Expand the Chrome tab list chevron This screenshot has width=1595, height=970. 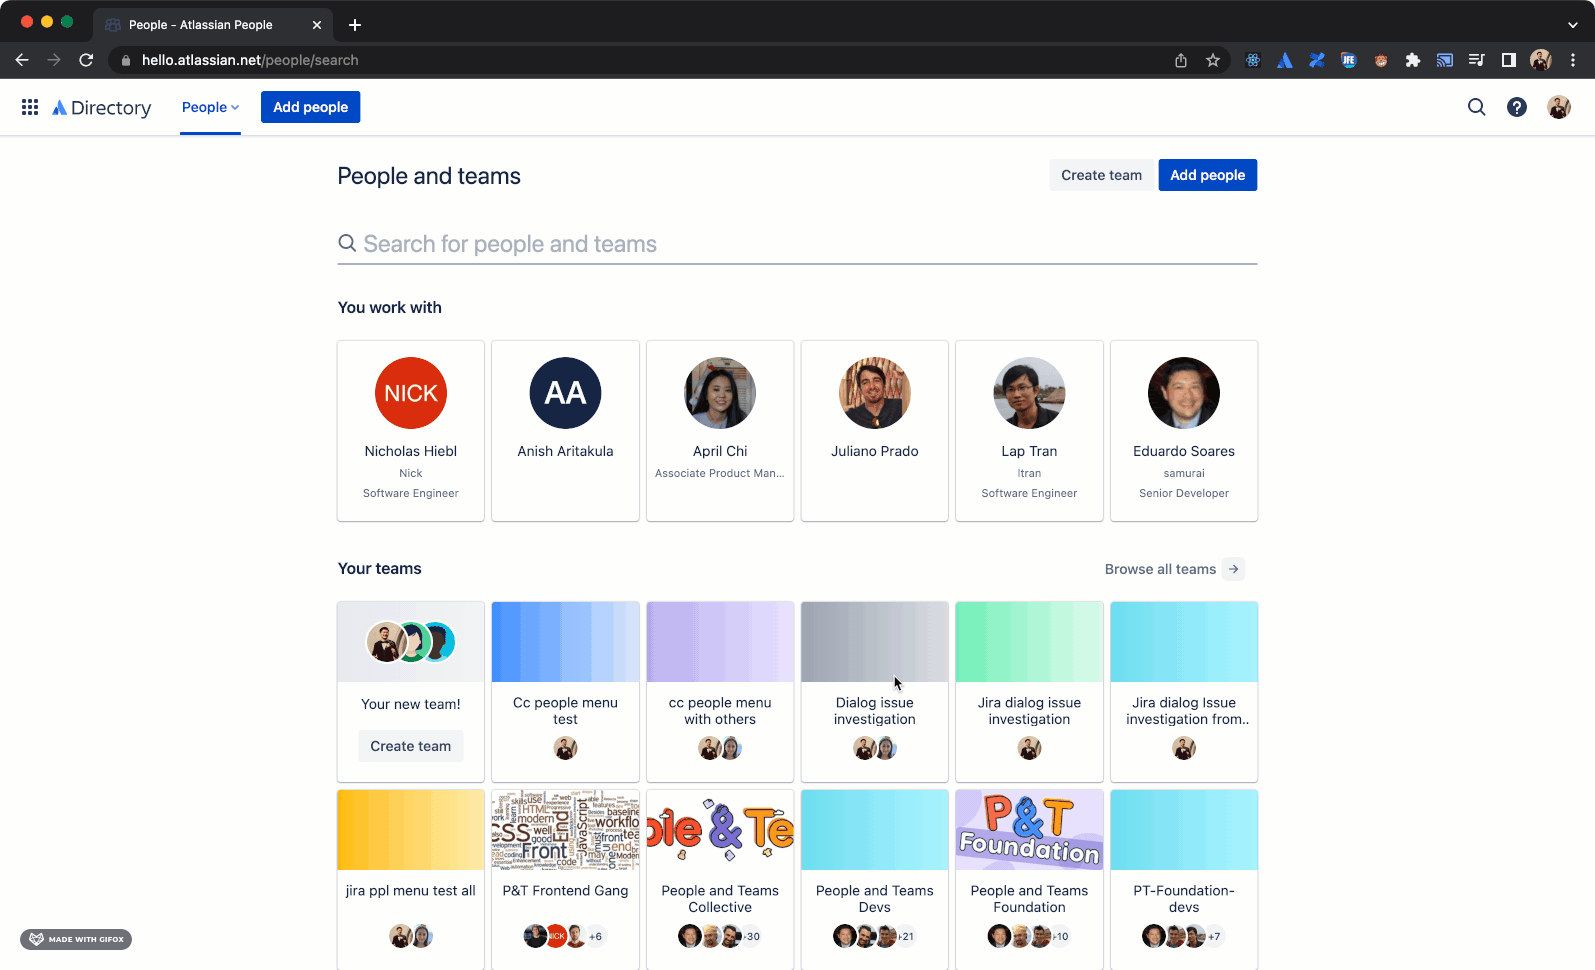pos(1573,25)
